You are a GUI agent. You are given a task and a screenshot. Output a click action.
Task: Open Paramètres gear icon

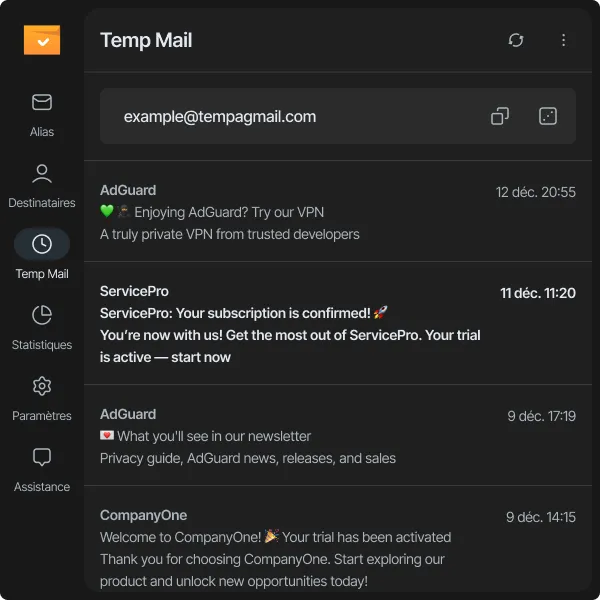click(42, 386)
